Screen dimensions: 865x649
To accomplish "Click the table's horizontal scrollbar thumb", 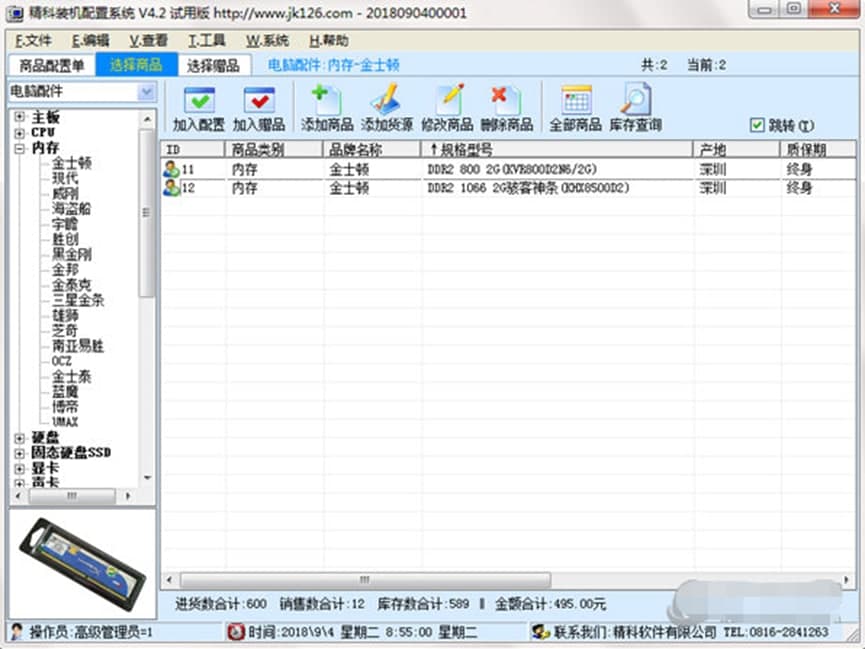I will pos(365,579).
